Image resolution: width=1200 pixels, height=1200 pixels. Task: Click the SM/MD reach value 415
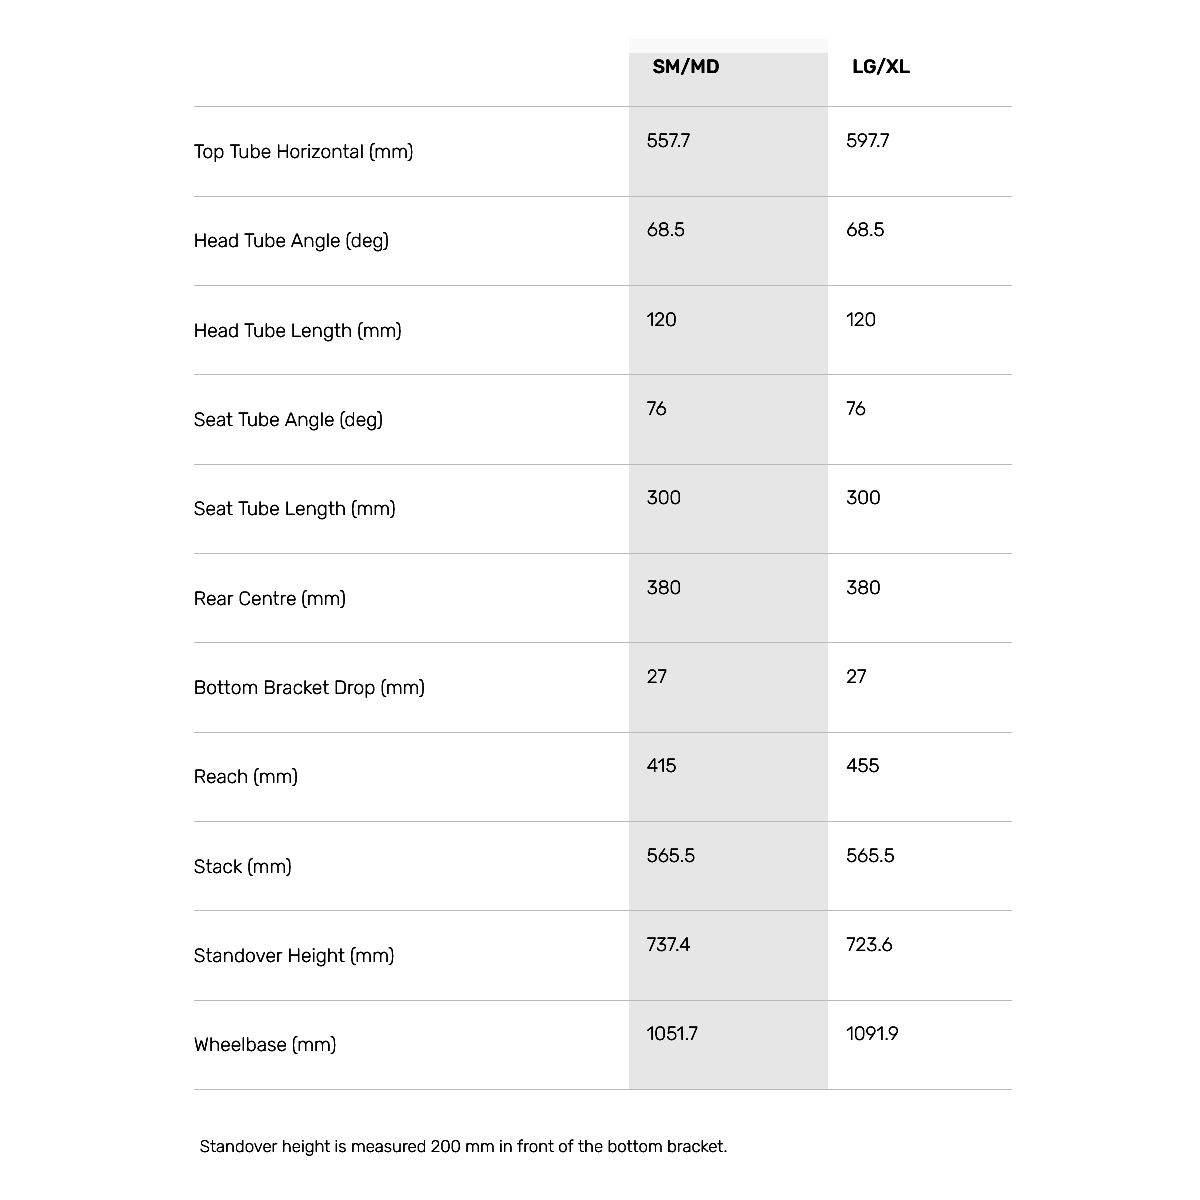click(661, 766)
